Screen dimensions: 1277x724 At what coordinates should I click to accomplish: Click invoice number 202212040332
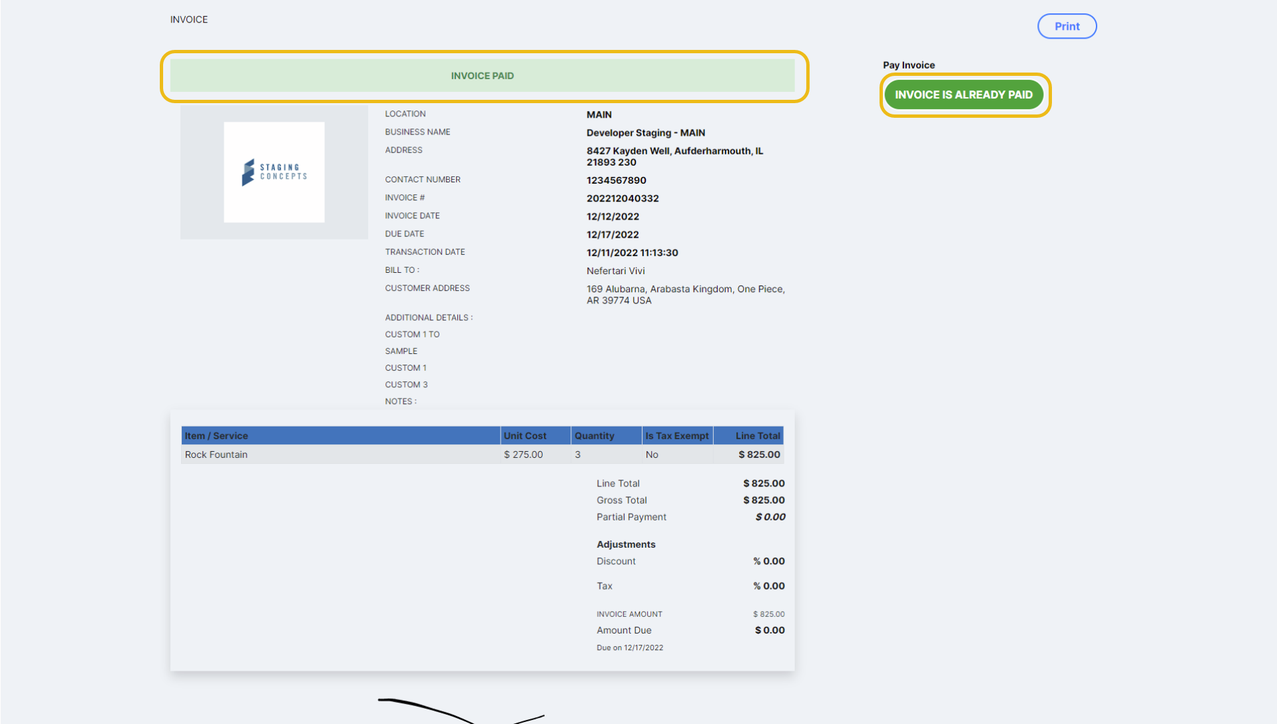click(x=622, y=199)
